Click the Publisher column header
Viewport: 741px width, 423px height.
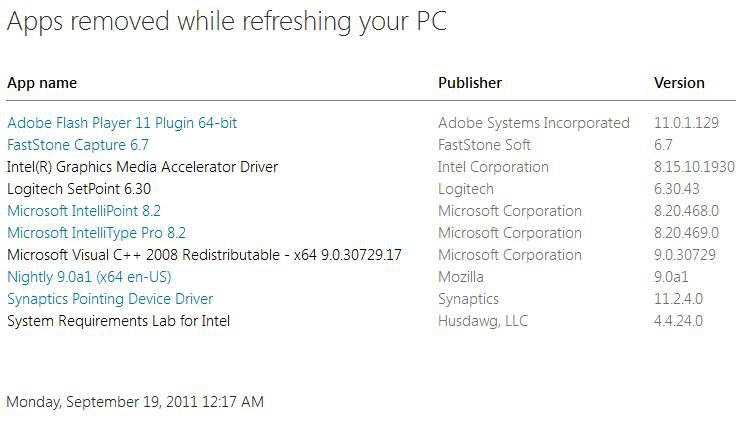pos(470,83)
